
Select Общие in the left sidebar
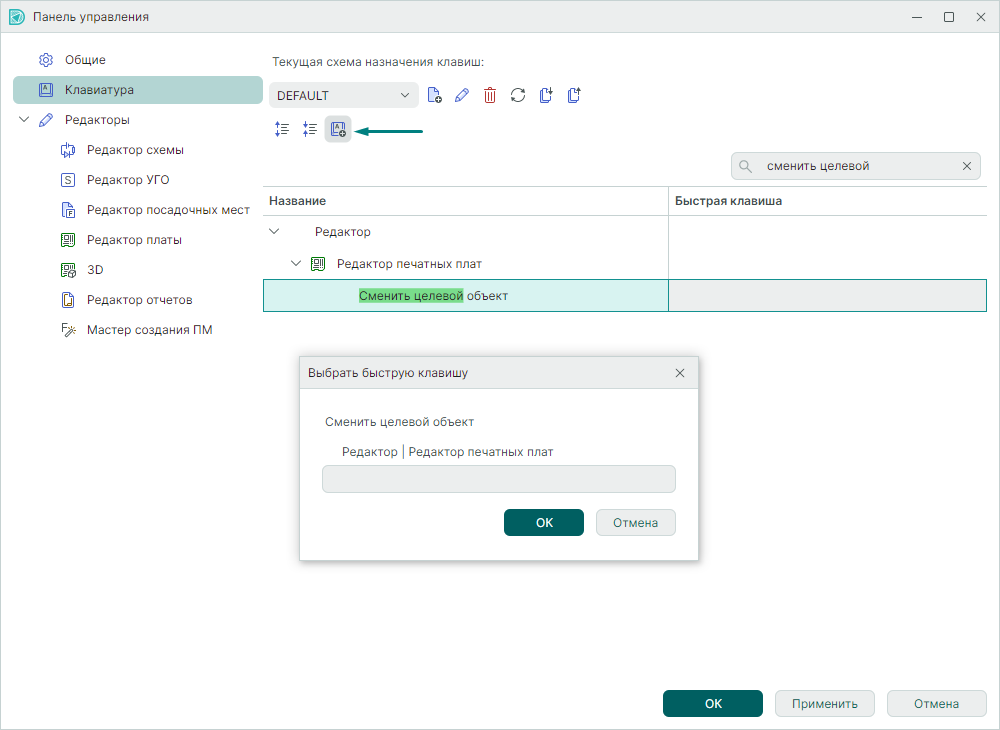click(85, 60)
